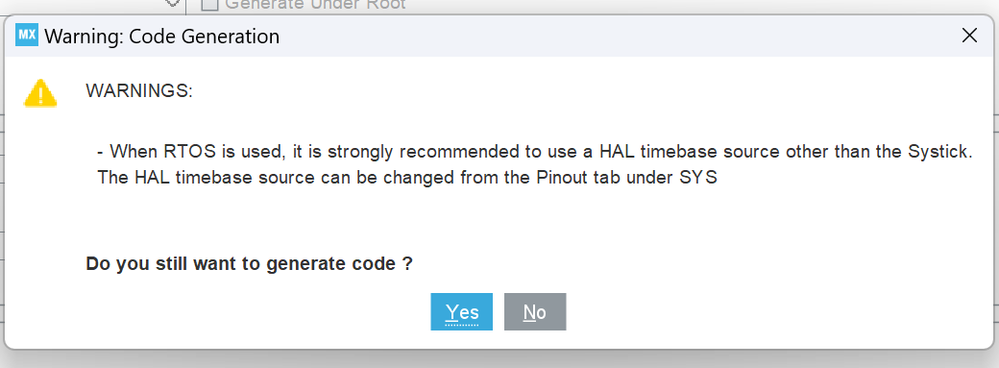Image resolution: width=999 pixels, height=368 pixels.
Task: Toggle the Generate Under Root checkbox
Action: point(210,4)
